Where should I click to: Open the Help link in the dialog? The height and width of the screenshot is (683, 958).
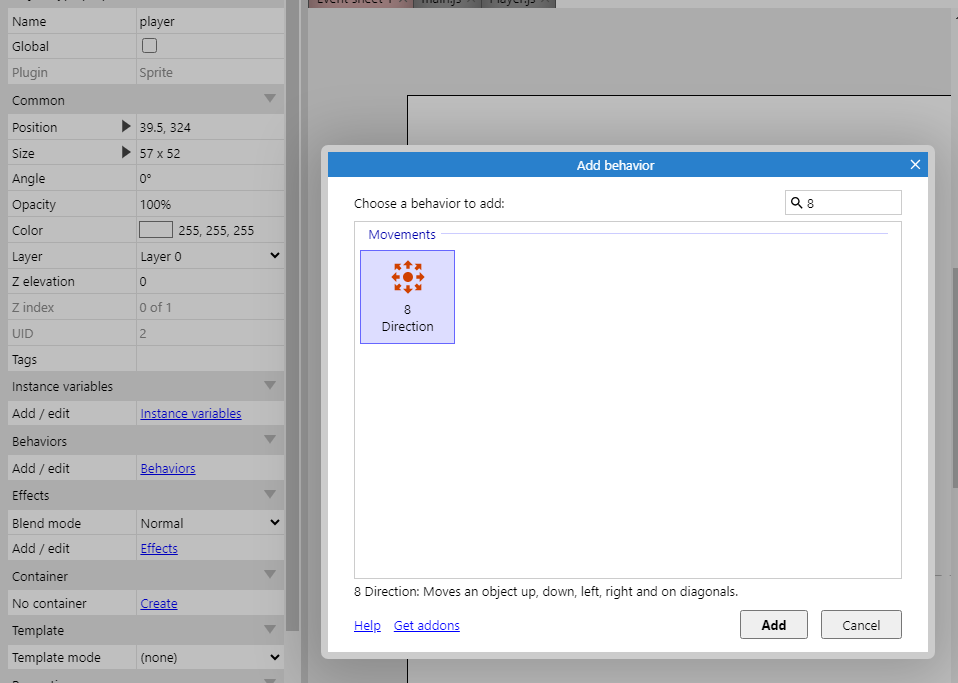click(367, 625)
